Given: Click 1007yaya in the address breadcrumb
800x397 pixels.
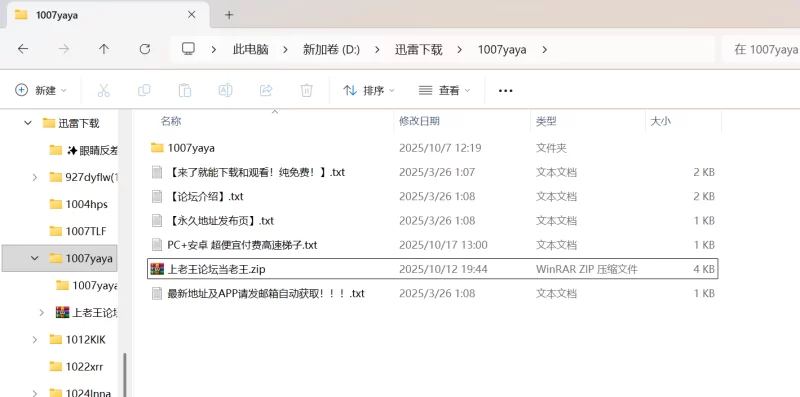Looking at the screenshot, I should pos(502,49).
